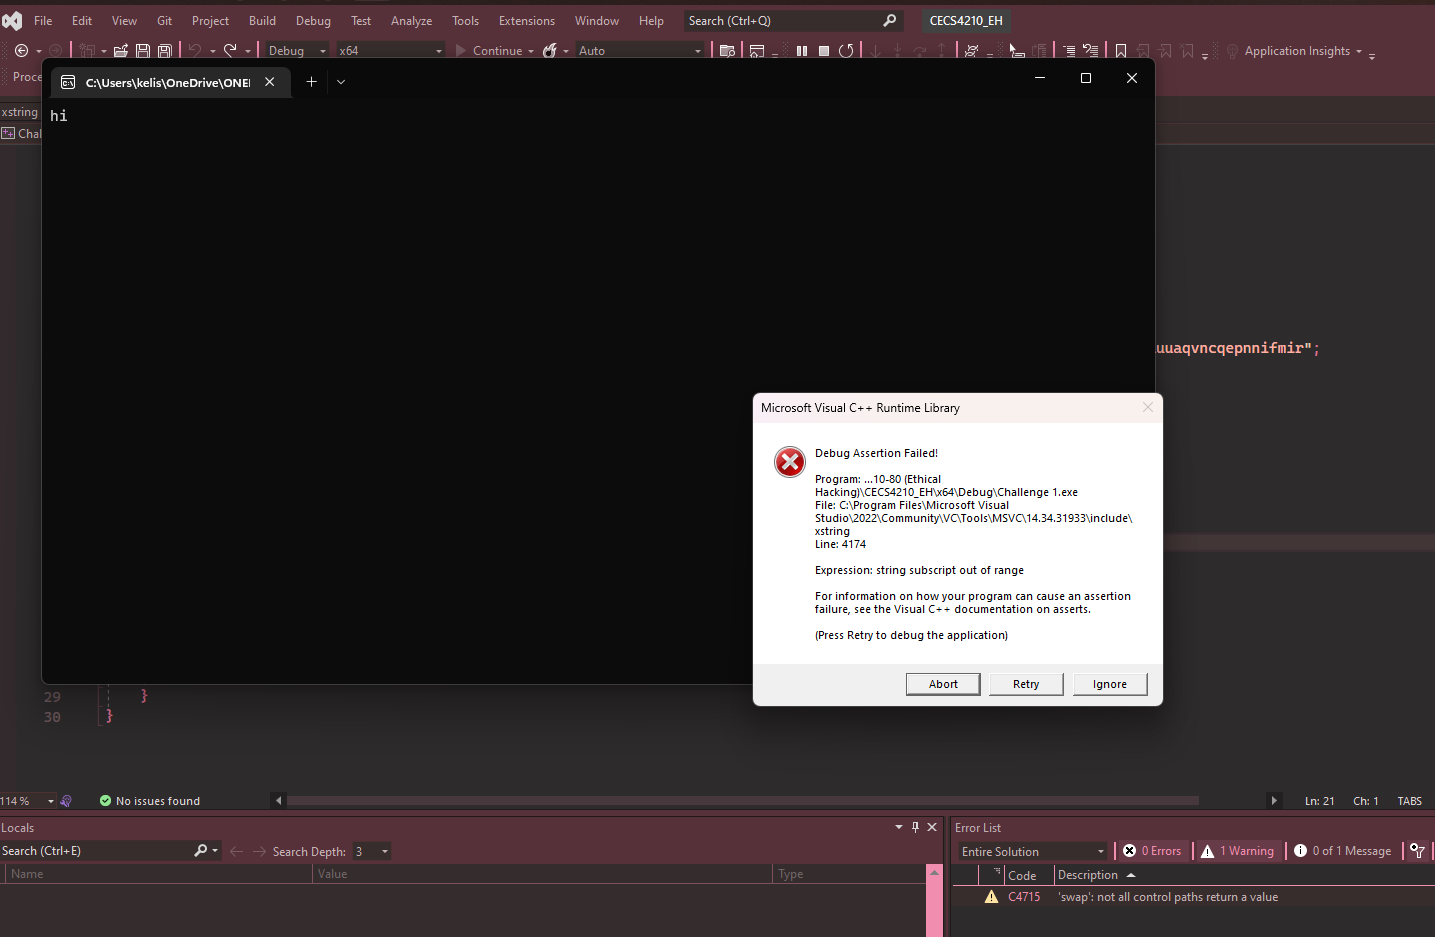
Task: Open the browser window toolbar icon
Action: click(x=757, y=51)
